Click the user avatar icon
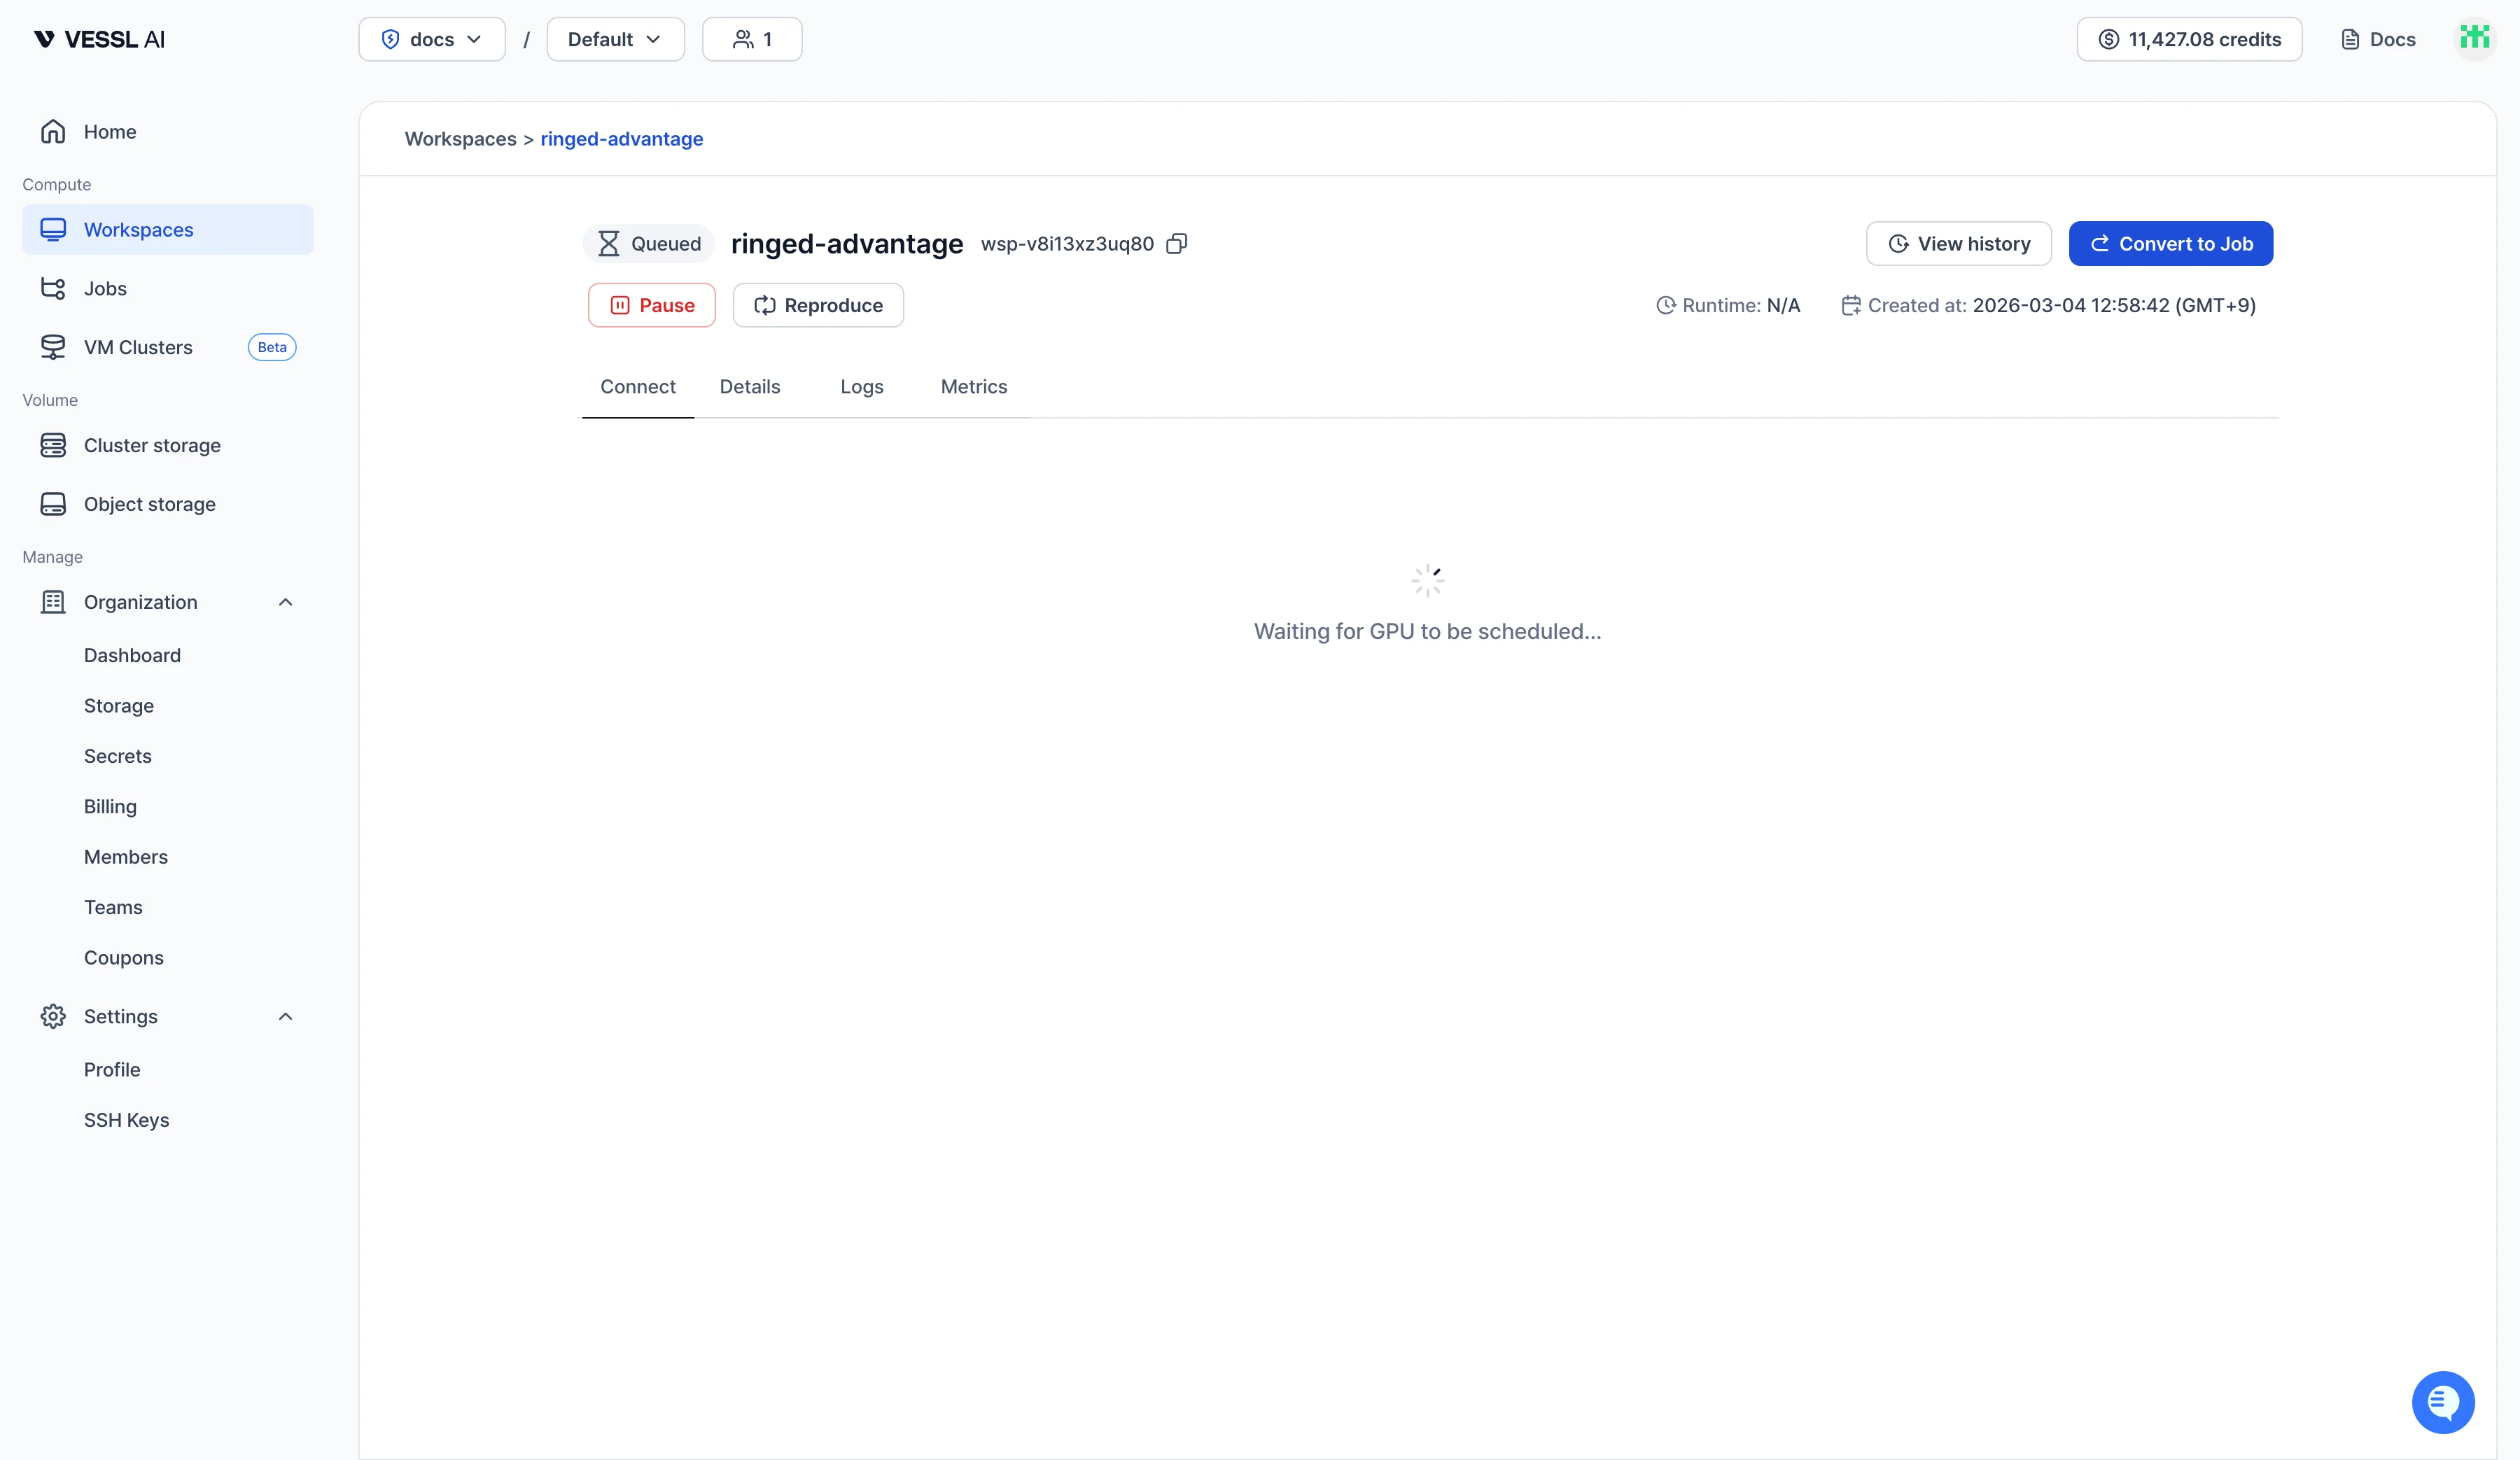Viewport: 2520px width, 1460px height. (x=2475, y=39)
